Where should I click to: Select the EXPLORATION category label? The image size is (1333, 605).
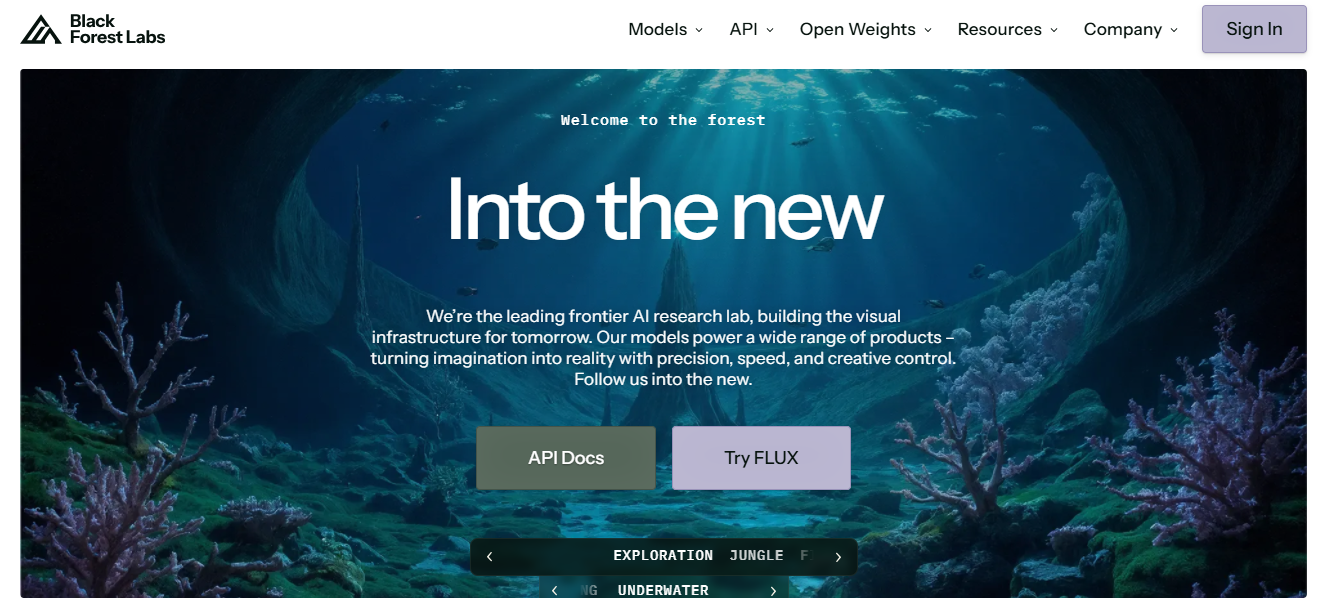663,556
